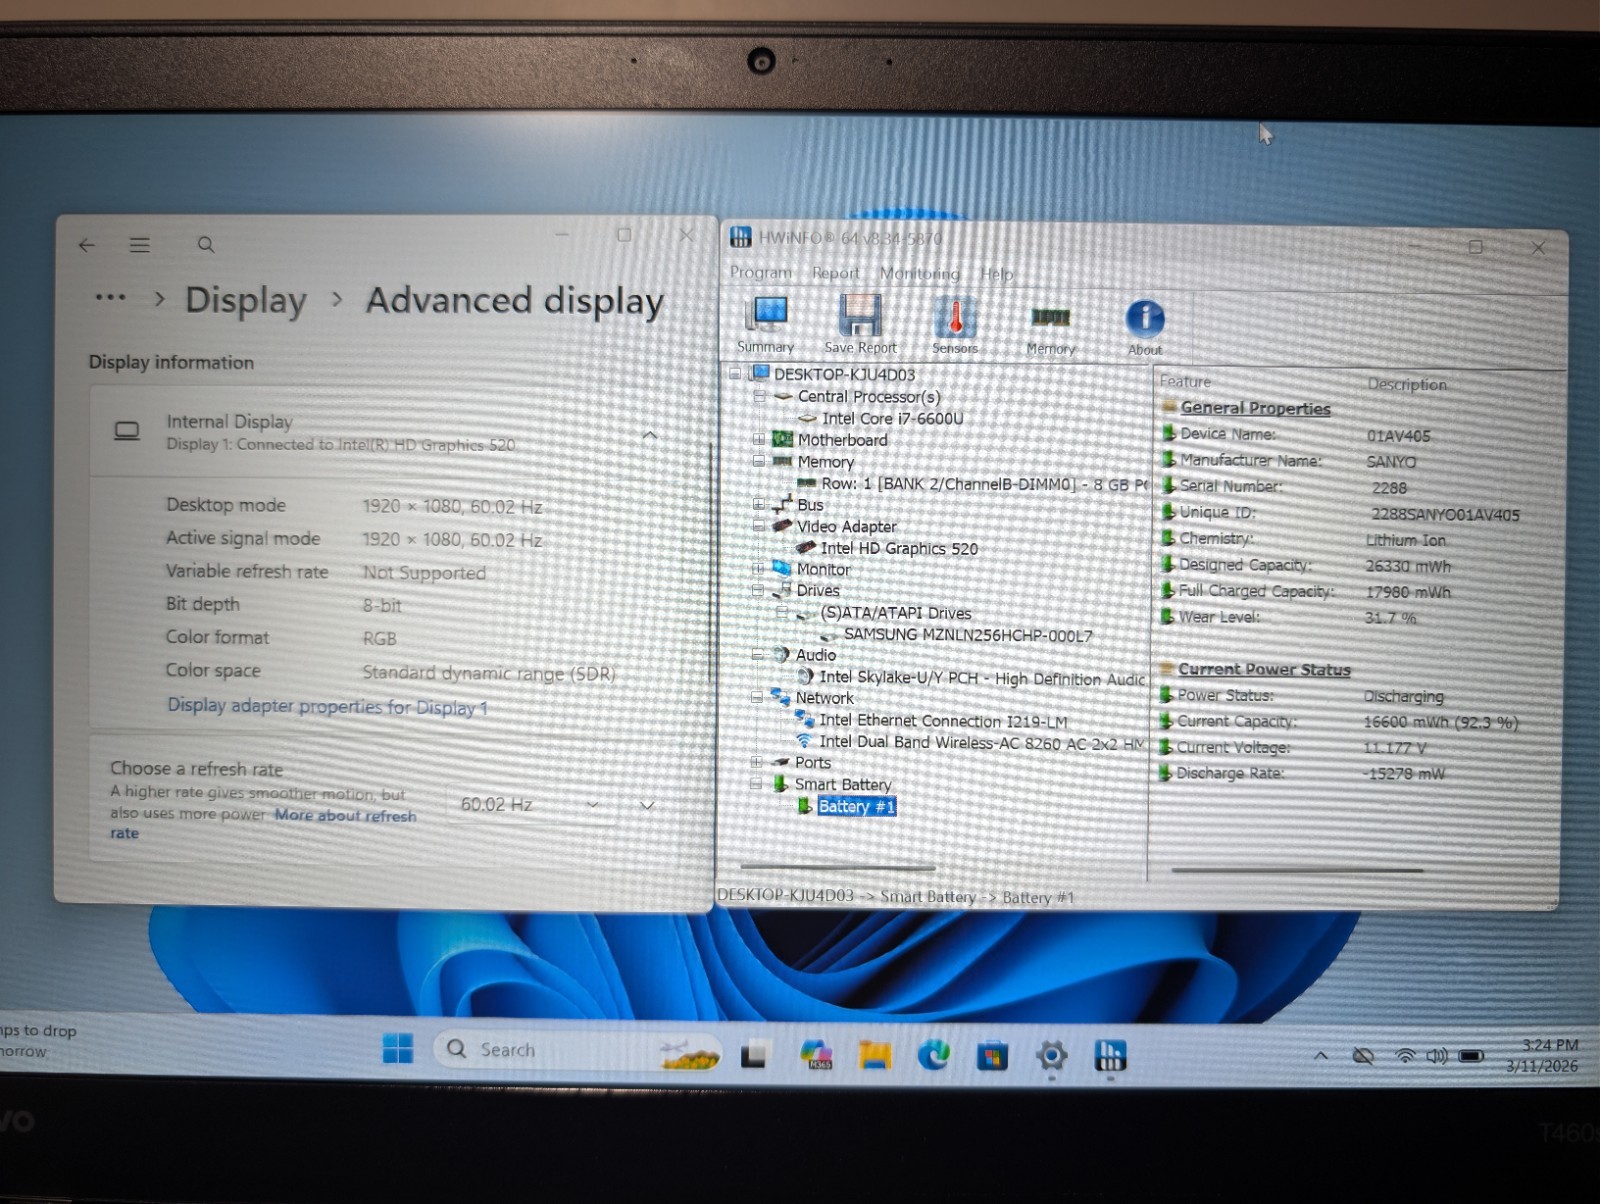This screenshot has height=1204, width=1600.
Task: Click the Wear Level 31.7 % value
Action: (1390, 618)
